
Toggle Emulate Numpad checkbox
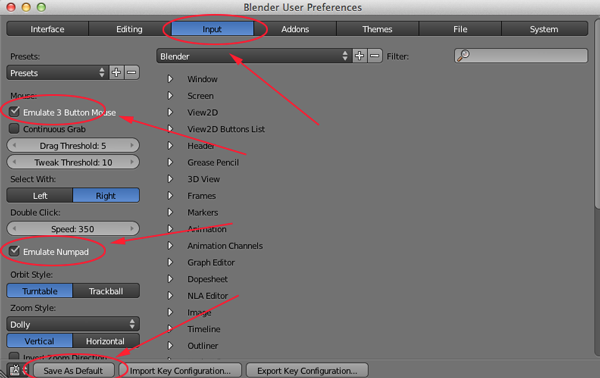tap(14, 251)
